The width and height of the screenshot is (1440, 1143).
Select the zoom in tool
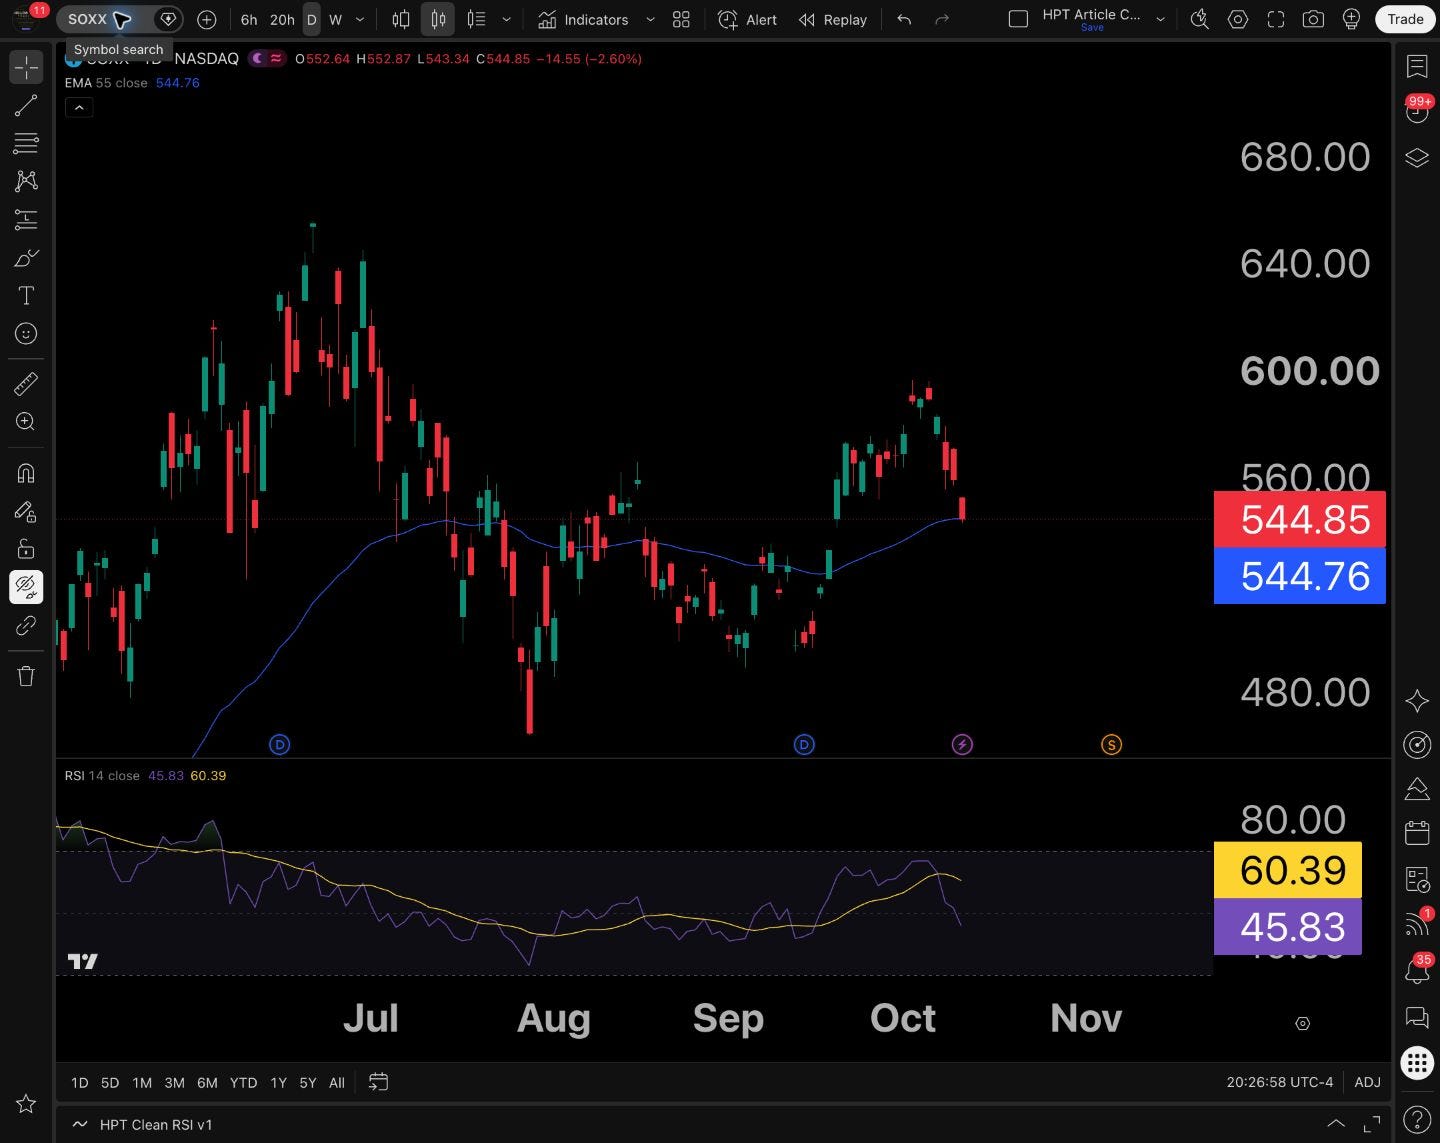point(26,421)
